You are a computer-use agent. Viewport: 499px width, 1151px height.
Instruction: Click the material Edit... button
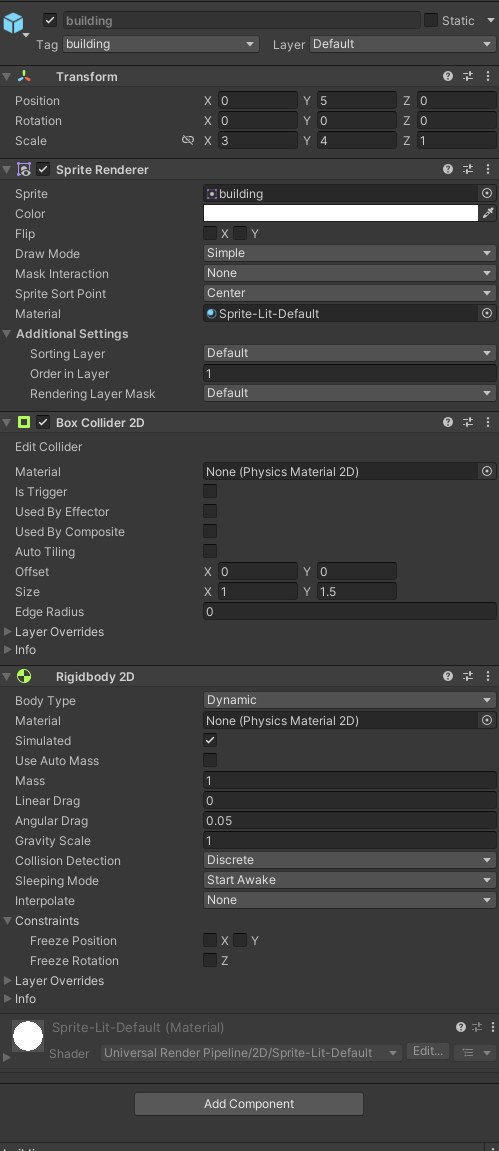point(428,1052)
